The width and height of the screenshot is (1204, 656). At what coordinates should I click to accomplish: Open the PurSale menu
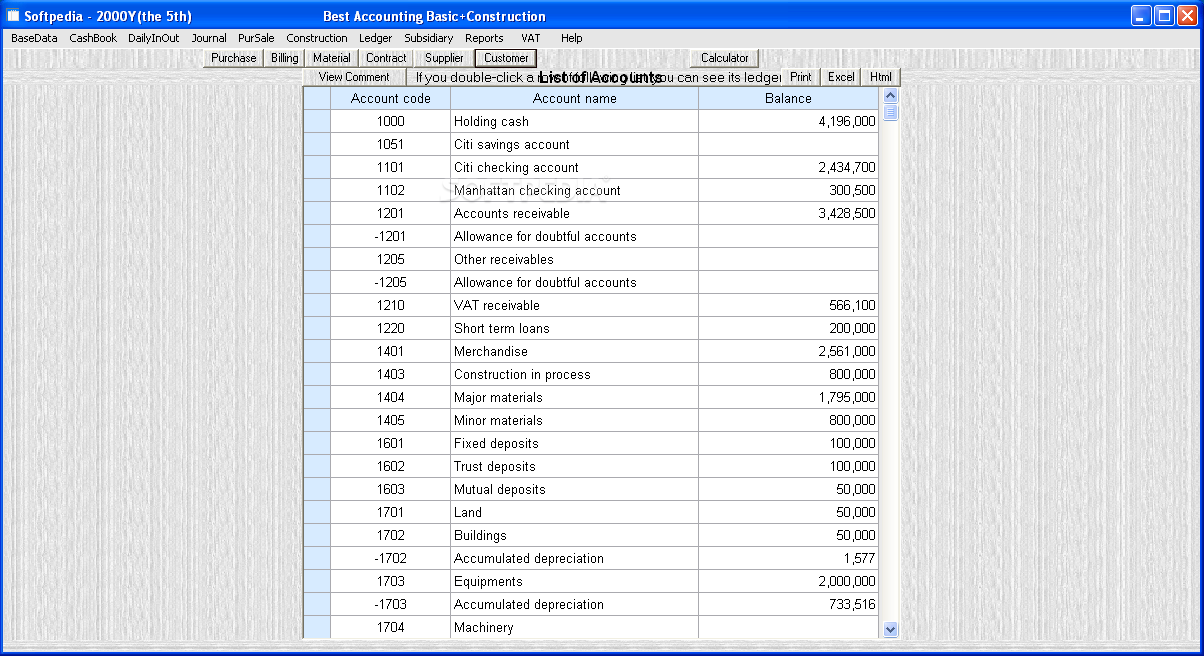256,38
